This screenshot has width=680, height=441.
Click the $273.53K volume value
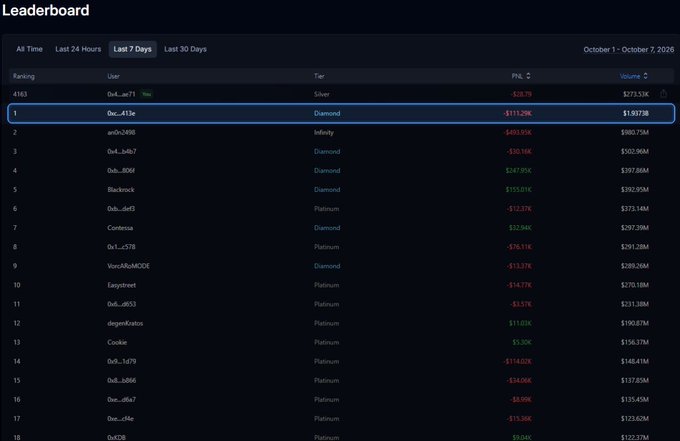coord(636,94)
